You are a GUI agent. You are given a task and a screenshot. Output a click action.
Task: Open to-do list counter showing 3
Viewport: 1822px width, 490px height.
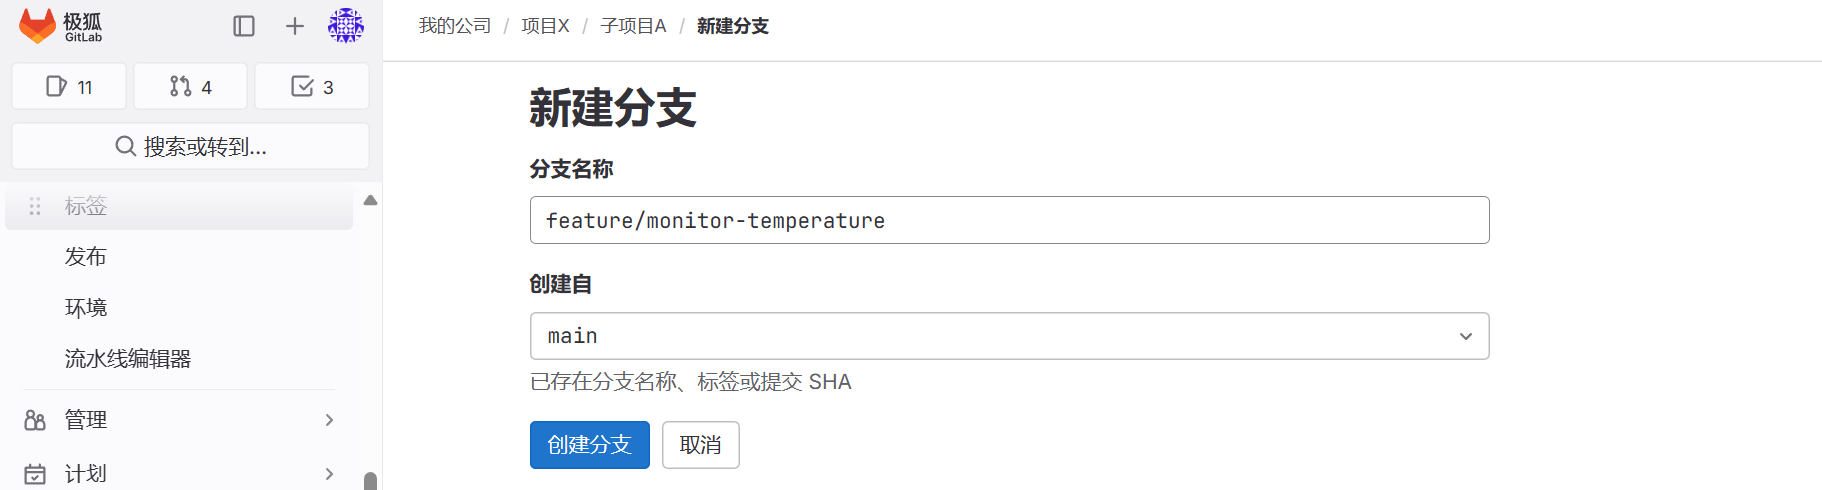tap(312, 87)
